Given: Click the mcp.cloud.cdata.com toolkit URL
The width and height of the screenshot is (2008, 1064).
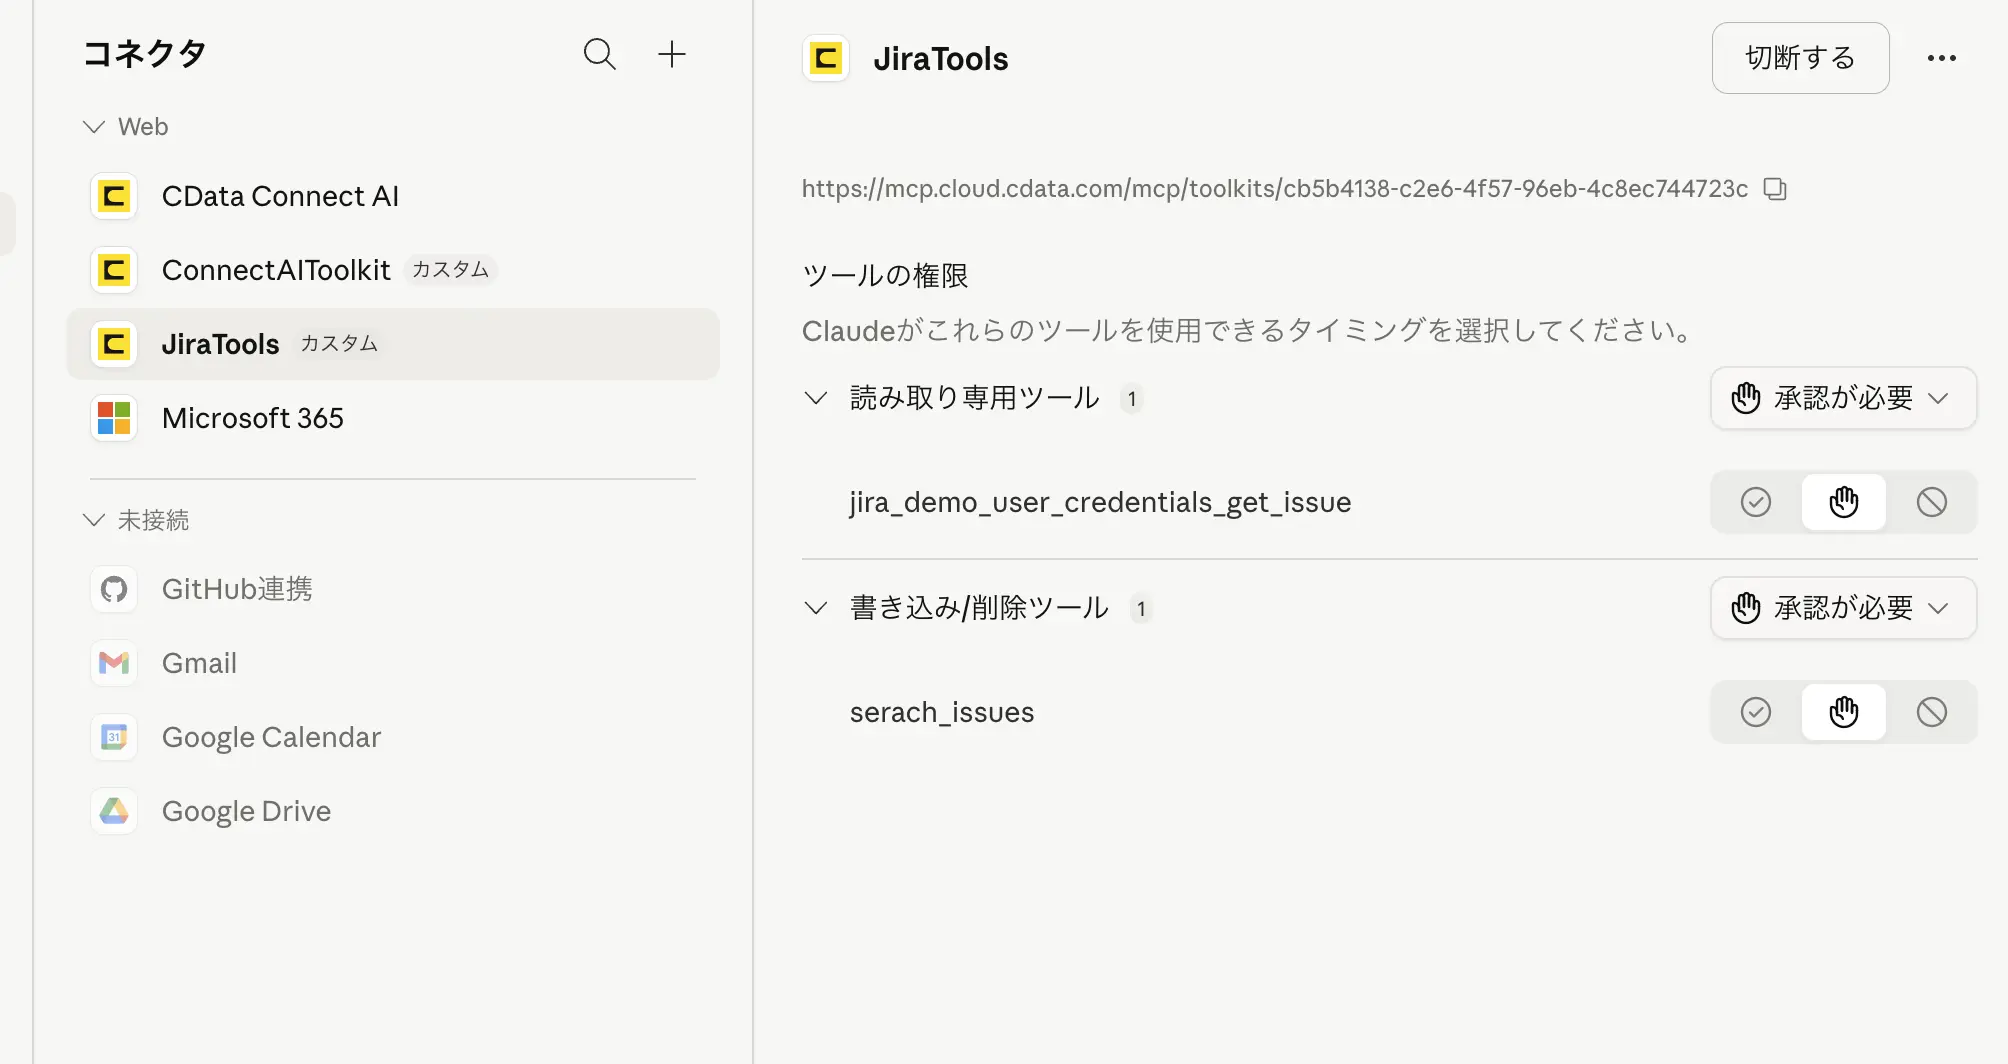Looking at the screenshot, I should point(1275,189).
